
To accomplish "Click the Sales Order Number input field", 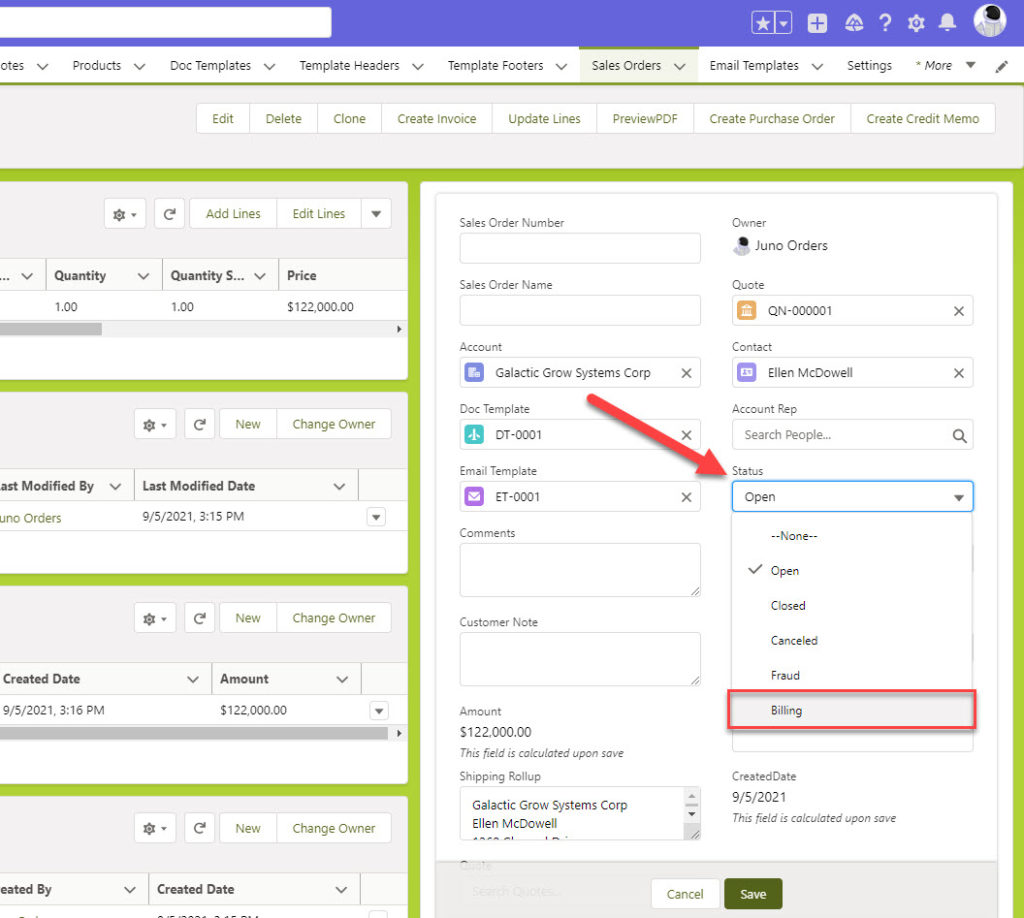I will 580,248.
